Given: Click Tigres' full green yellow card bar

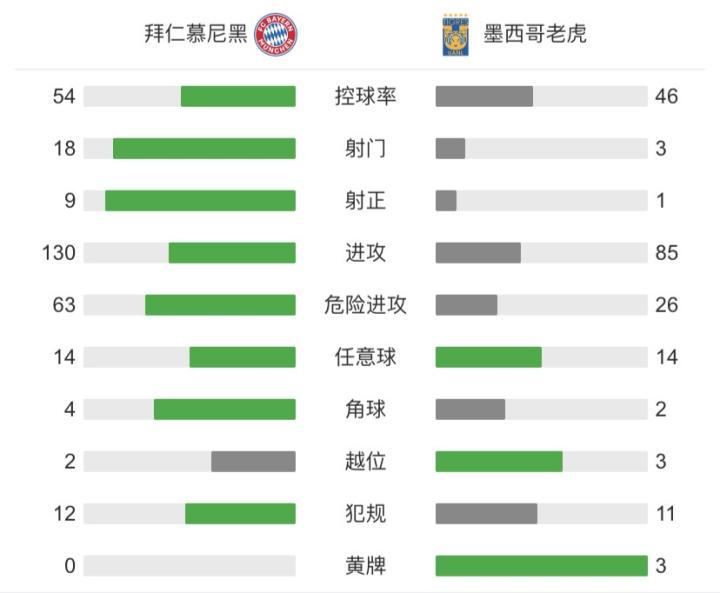Looking at the screenshot, I should (541, 566).
